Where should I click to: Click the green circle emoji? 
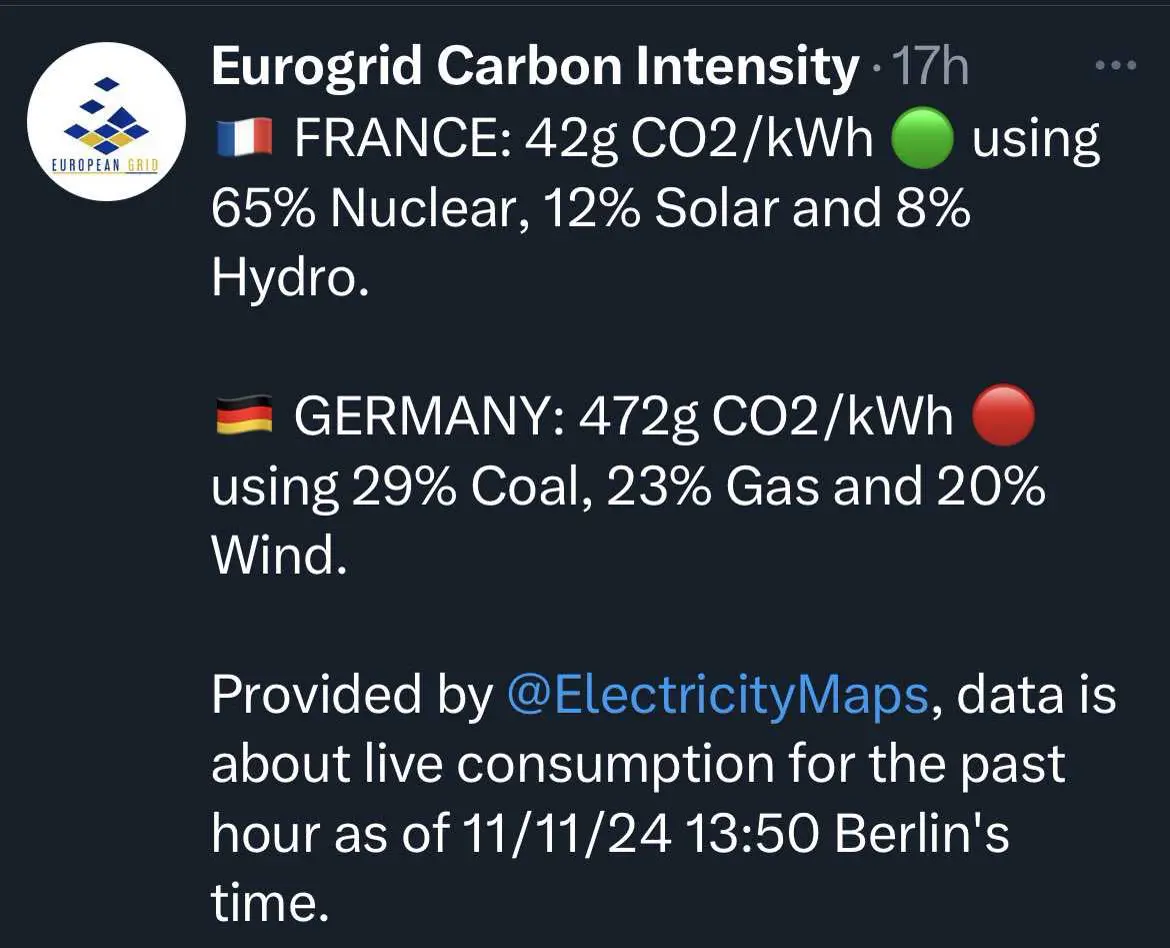click(921, 140)
